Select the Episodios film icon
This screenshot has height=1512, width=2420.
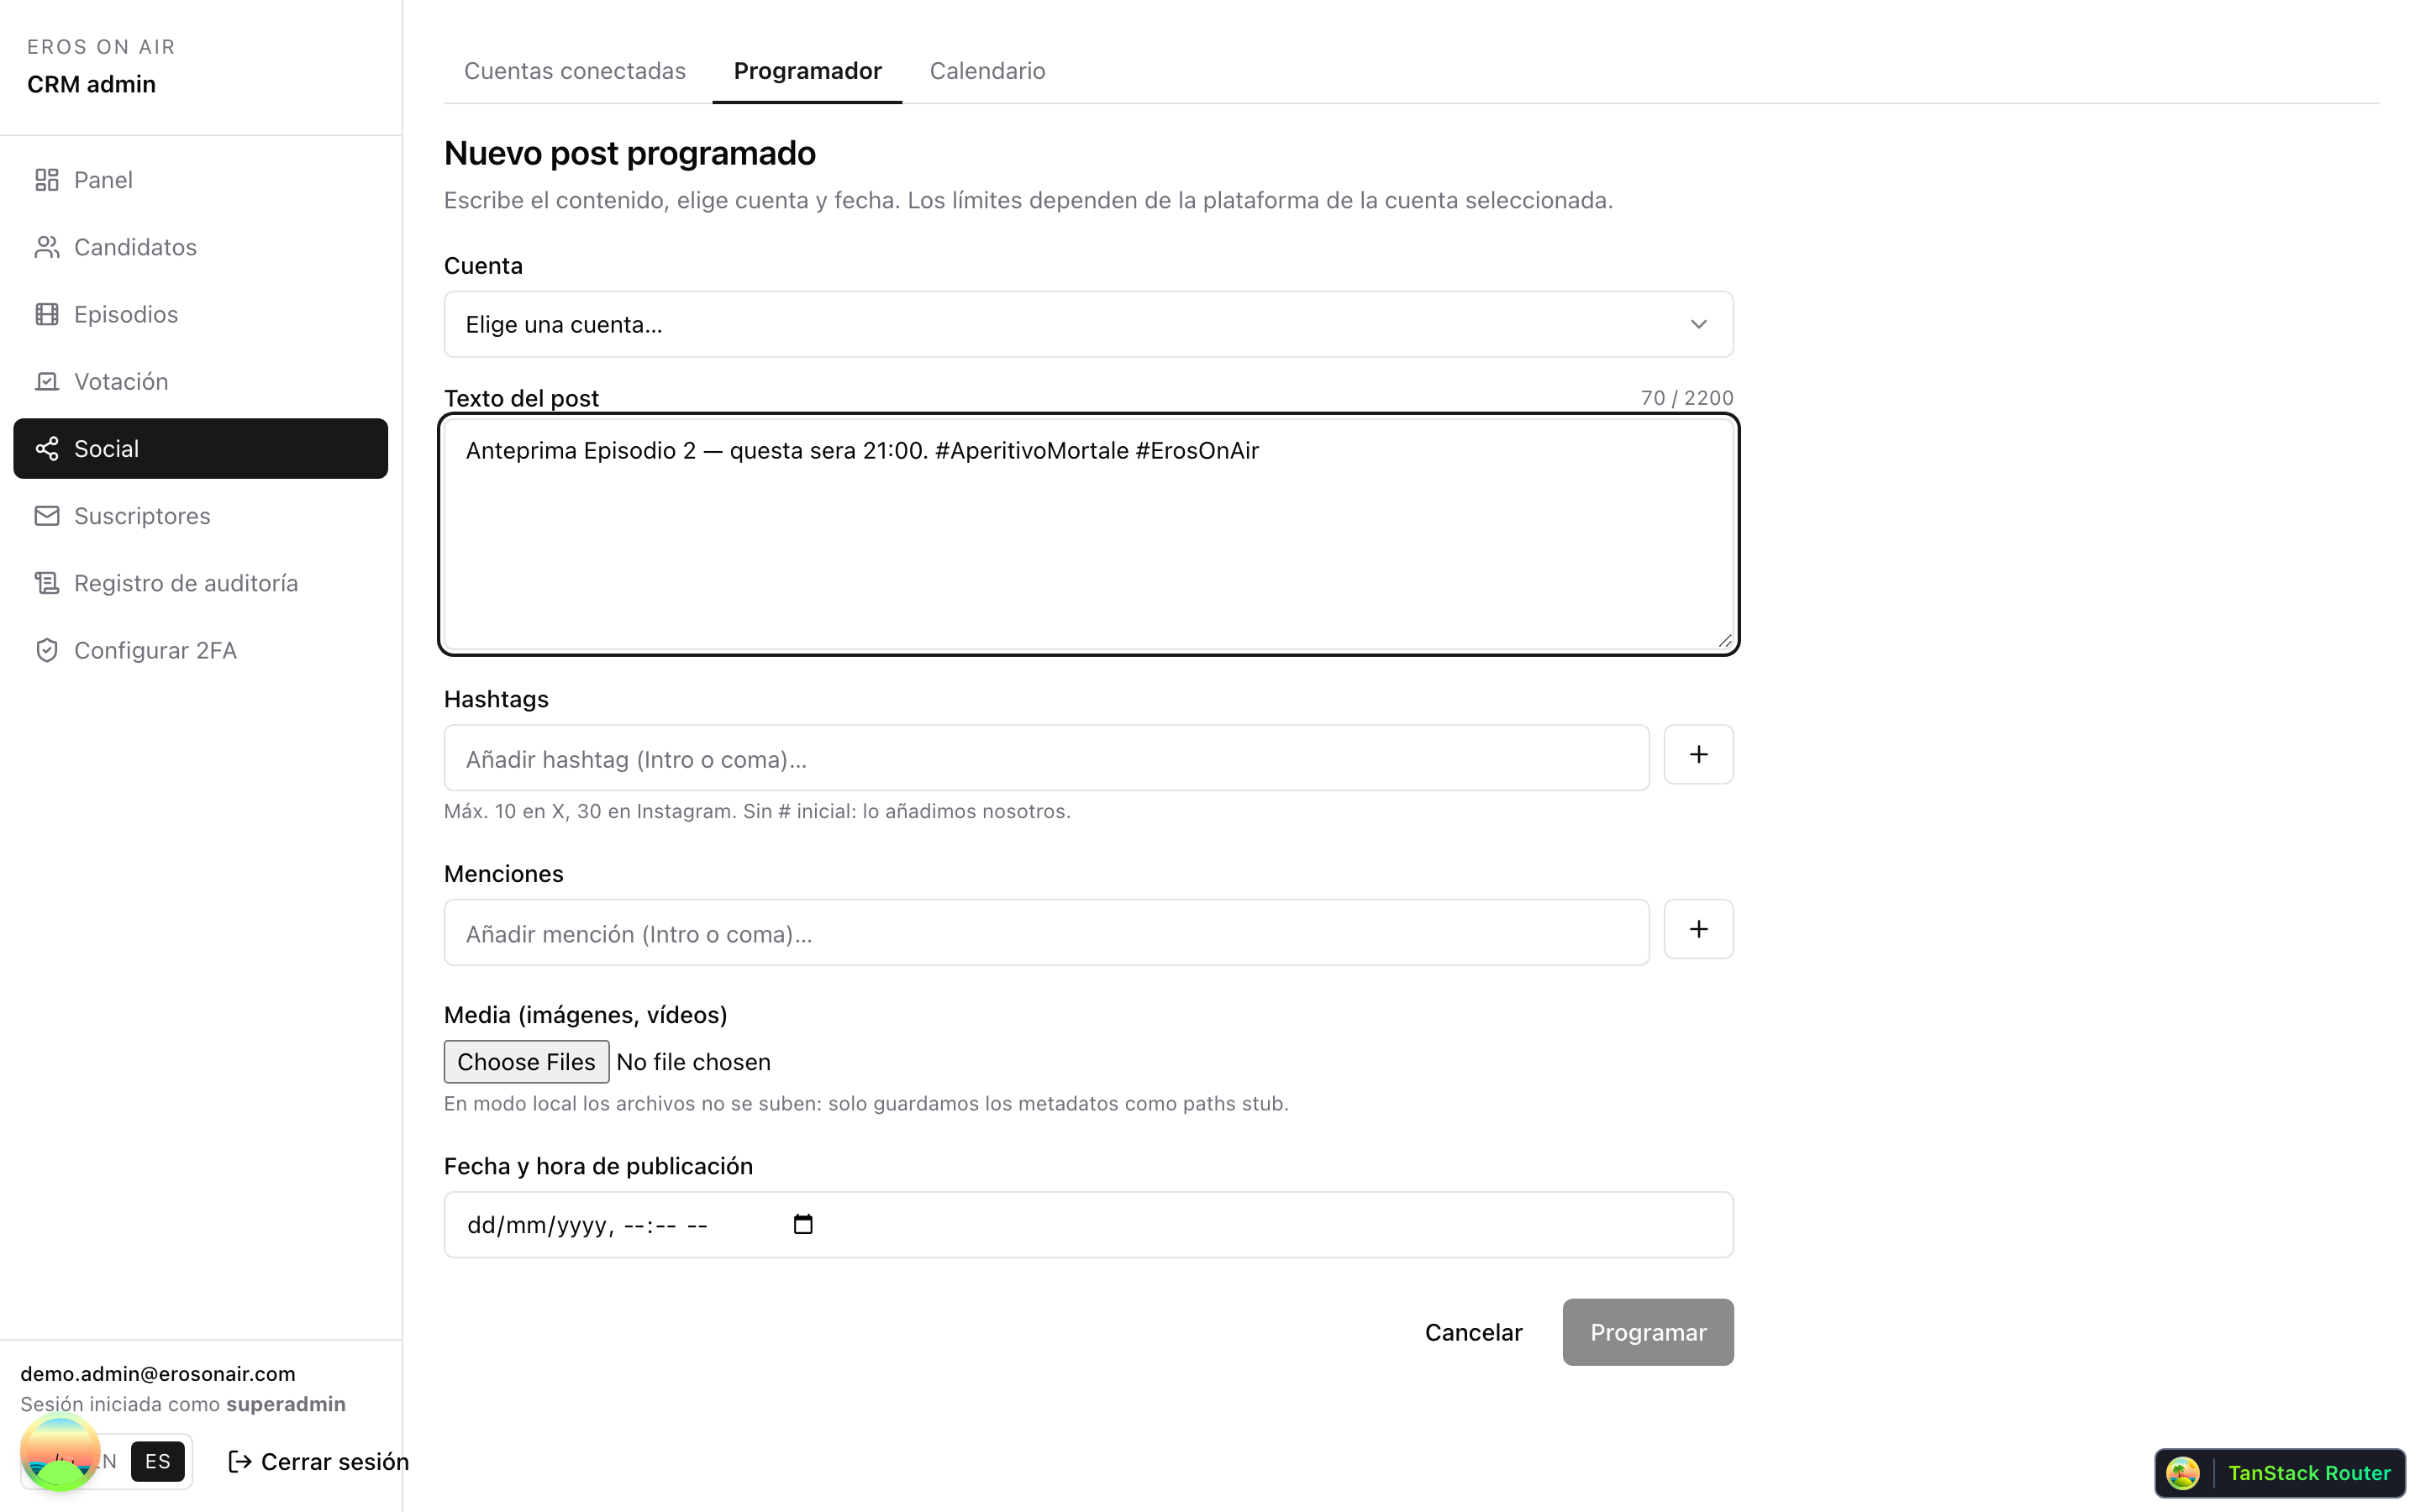[47, 314]
